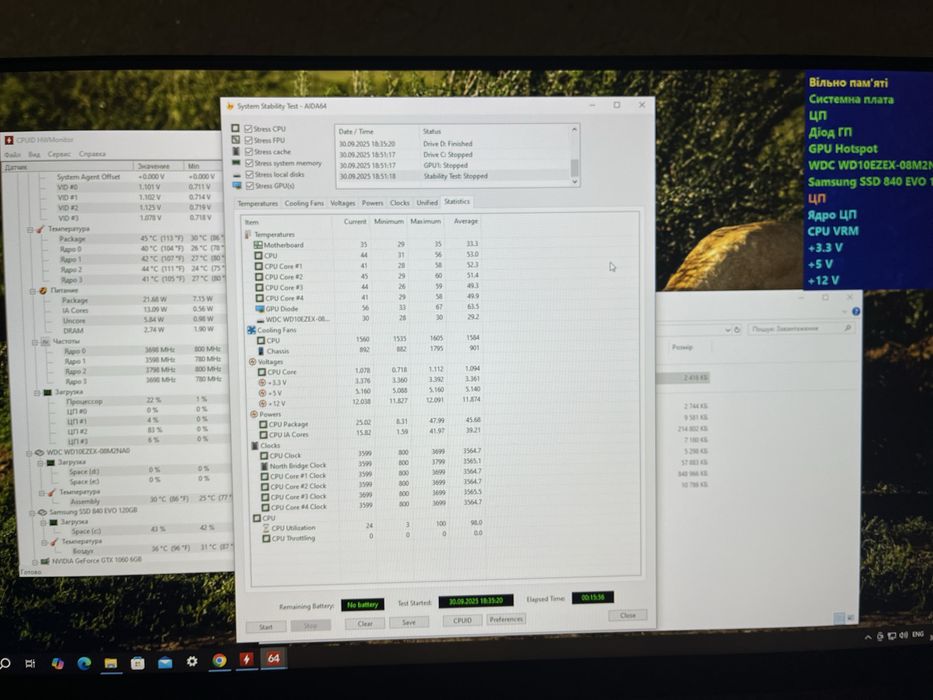Switch to Temperatures tab in AIDA64
The height and width of the screenshot is (700, 933).
coord(258,204)
